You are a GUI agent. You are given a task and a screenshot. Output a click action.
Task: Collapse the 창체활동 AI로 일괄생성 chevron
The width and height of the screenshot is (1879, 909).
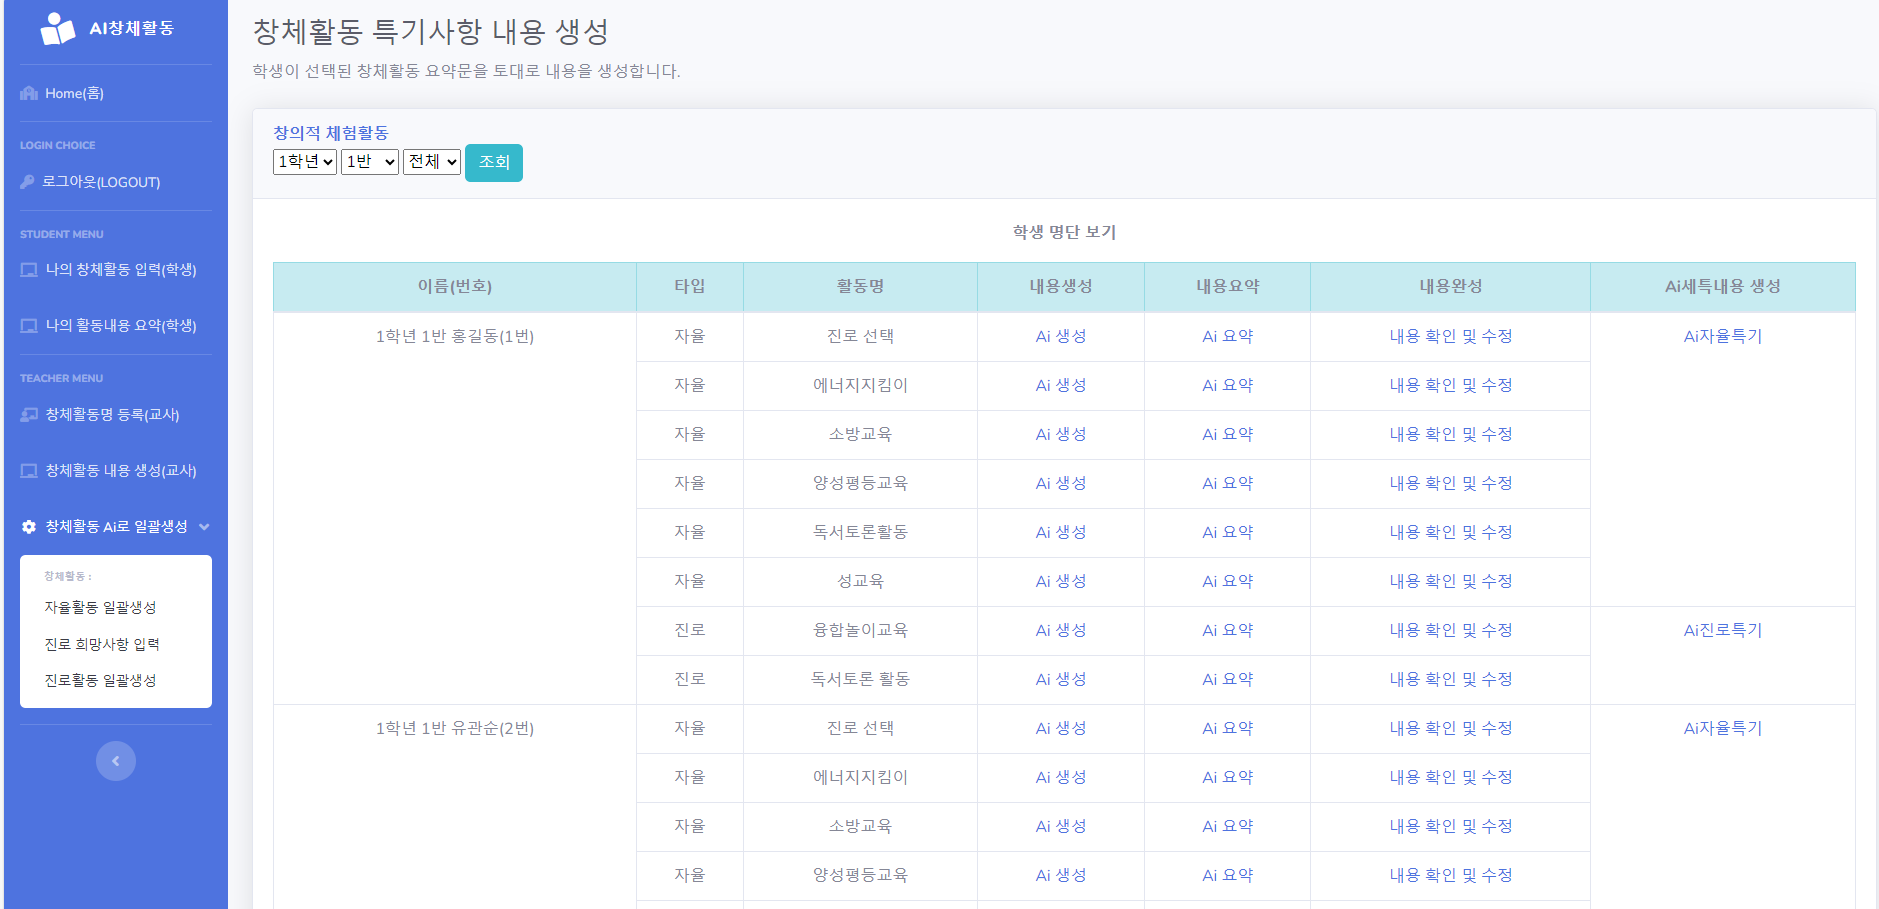204,527
